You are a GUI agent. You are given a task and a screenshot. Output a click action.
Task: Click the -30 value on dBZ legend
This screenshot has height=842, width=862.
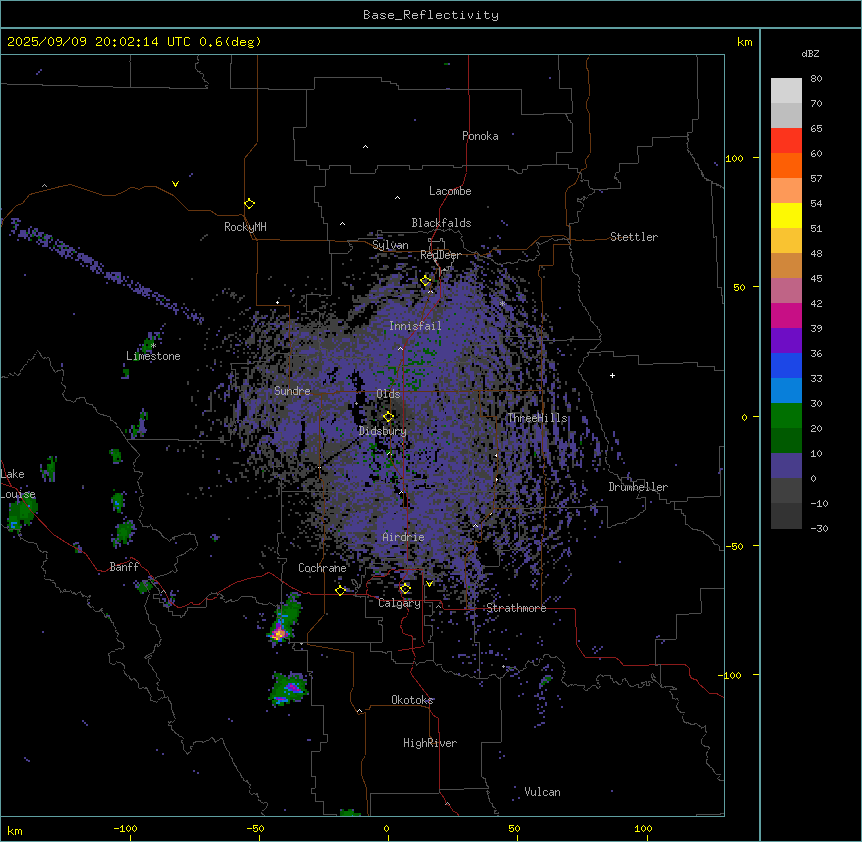coord(819,528)
